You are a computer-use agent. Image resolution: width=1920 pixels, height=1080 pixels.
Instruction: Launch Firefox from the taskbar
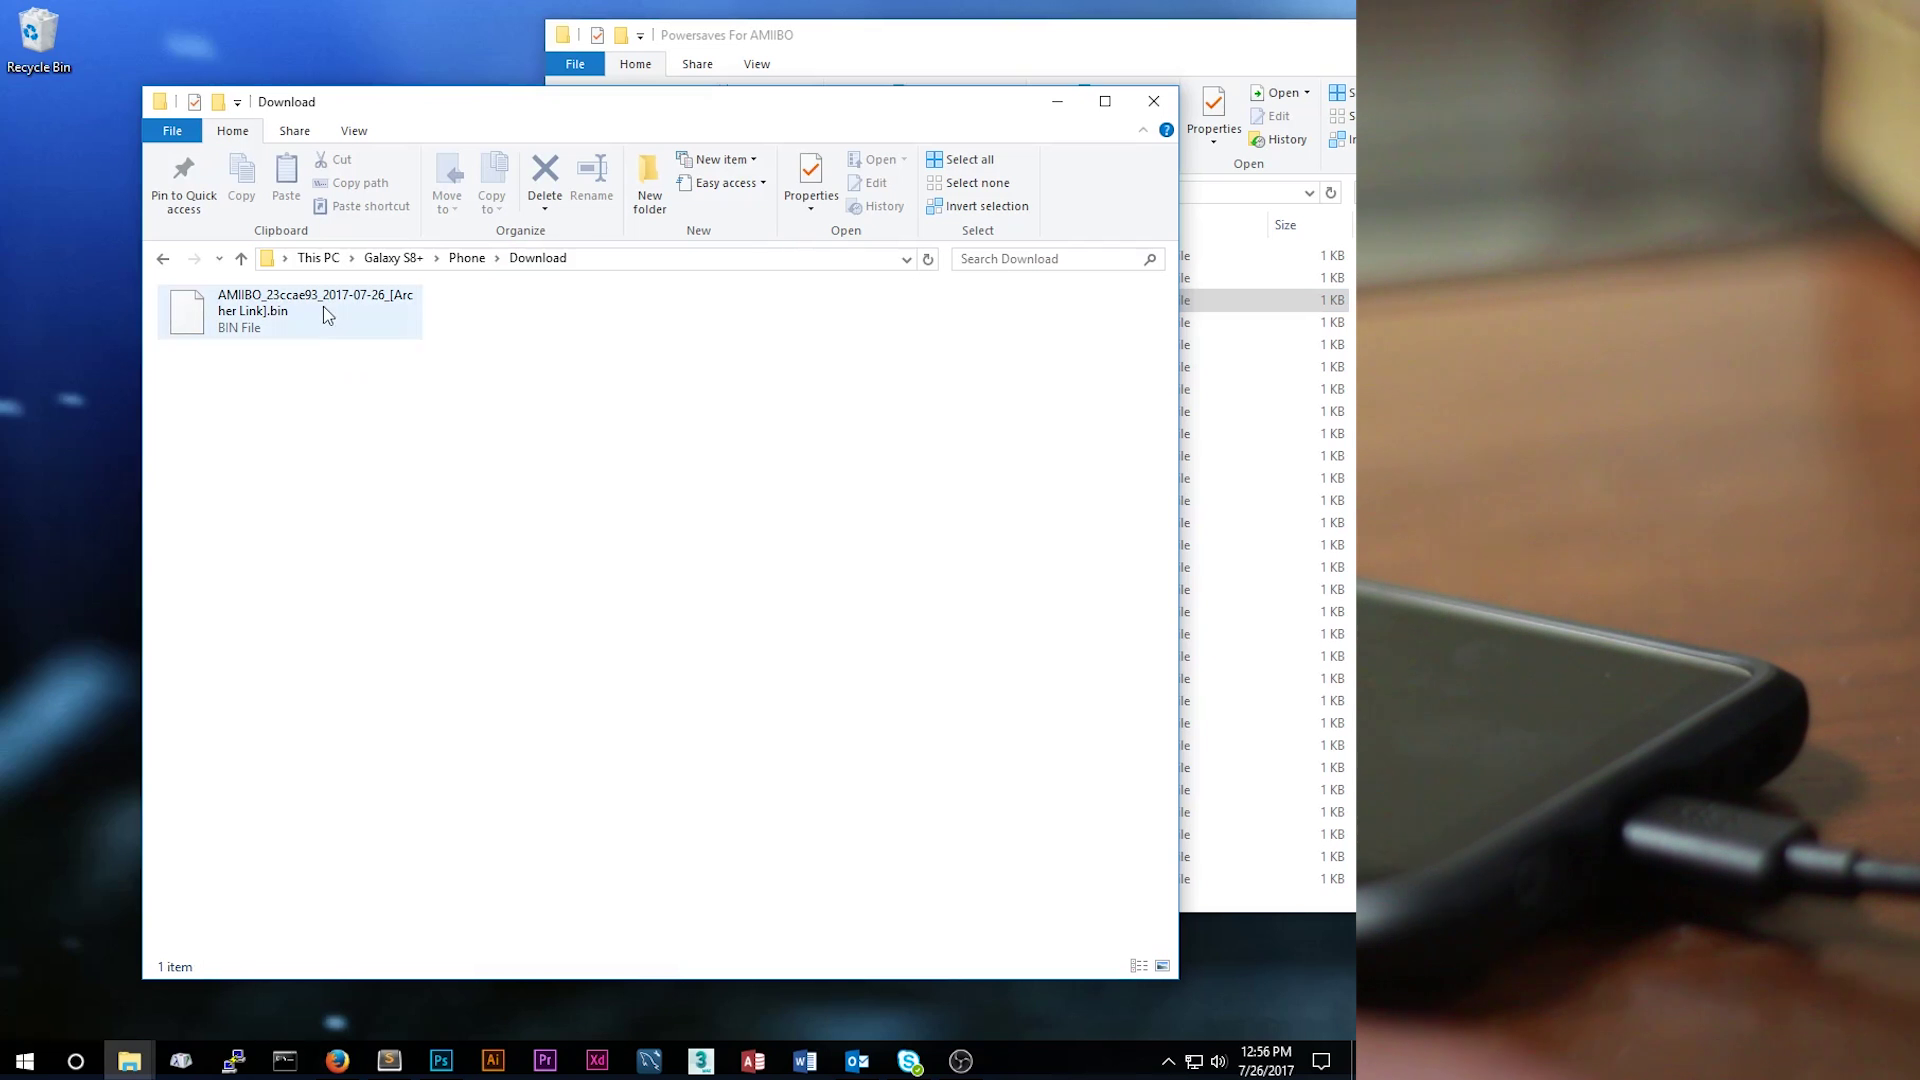tap(338, 1061)
